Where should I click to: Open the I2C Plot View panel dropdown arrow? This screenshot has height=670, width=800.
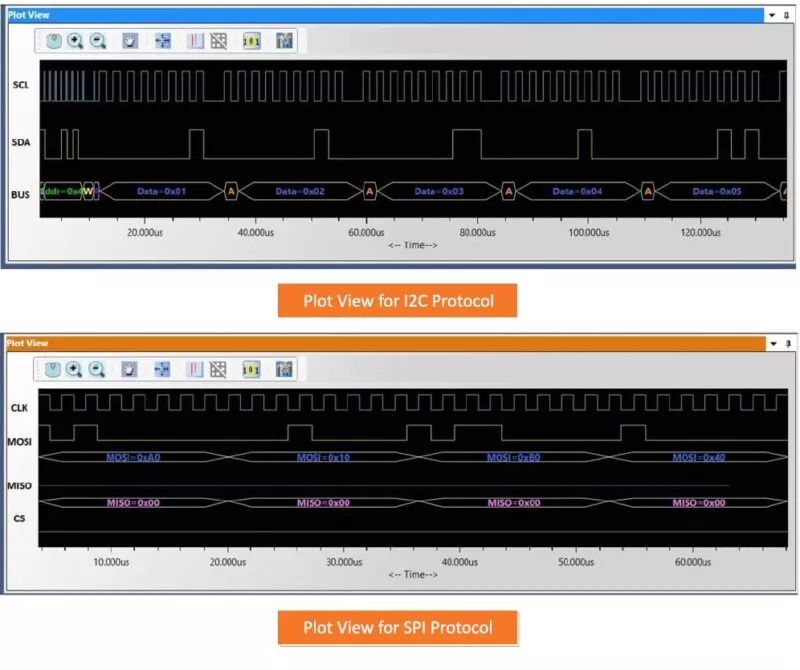click(x=771, y=16)
